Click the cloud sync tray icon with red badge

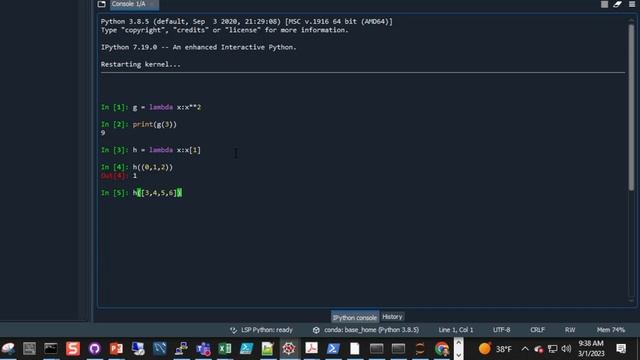539,349
